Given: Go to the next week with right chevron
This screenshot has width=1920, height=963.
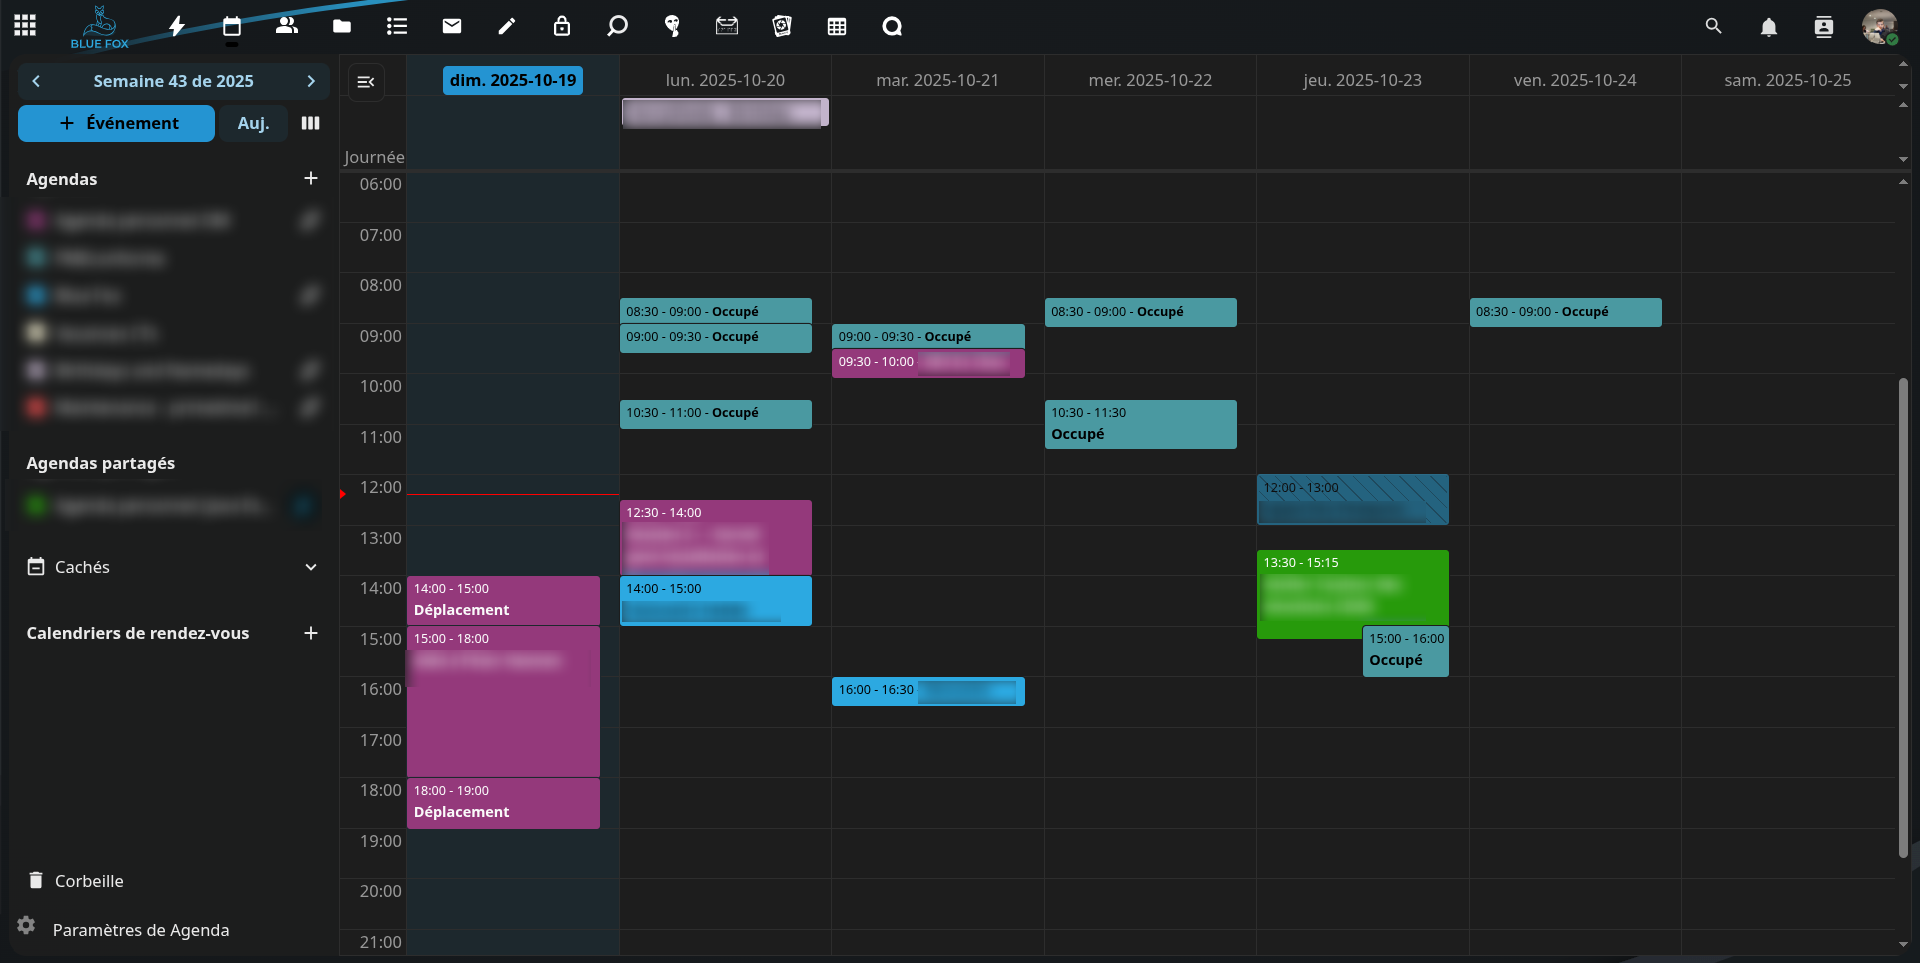Looking at the screenshot, I should [311, 81].
